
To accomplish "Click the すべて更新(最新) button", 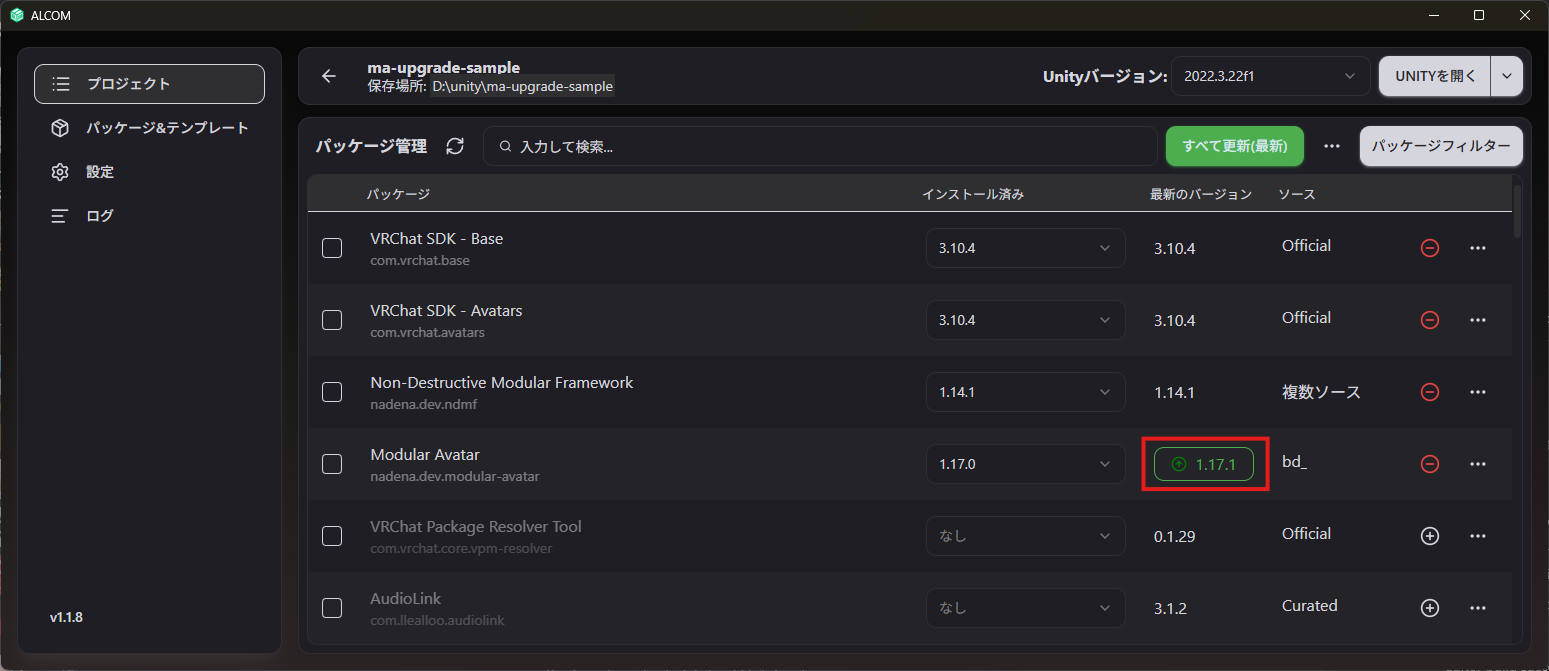I will click(x=1234, y=146).
